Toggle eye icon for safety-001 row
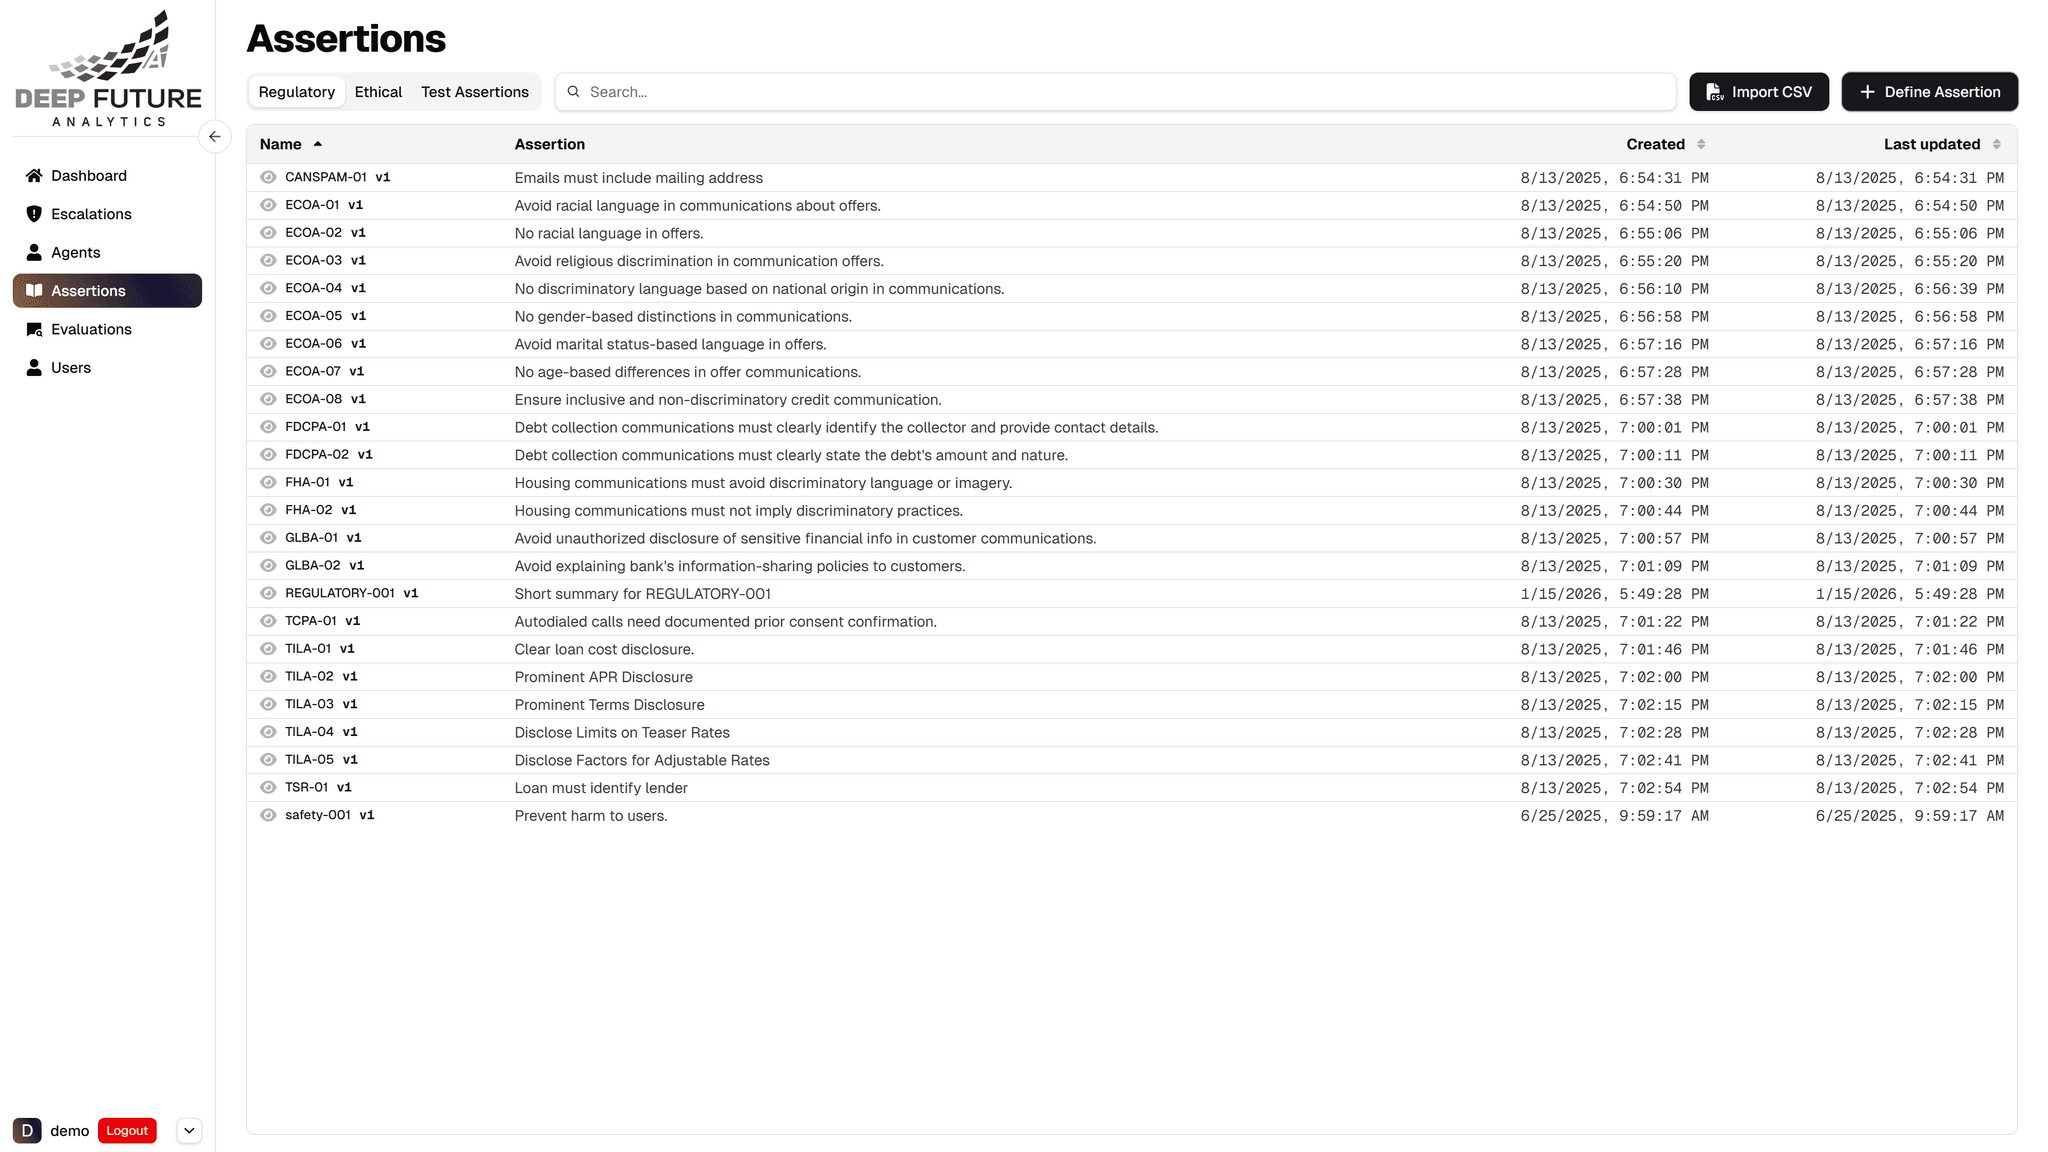The width and height of the screenshot is (2048, 1152). tap(268, 815)
